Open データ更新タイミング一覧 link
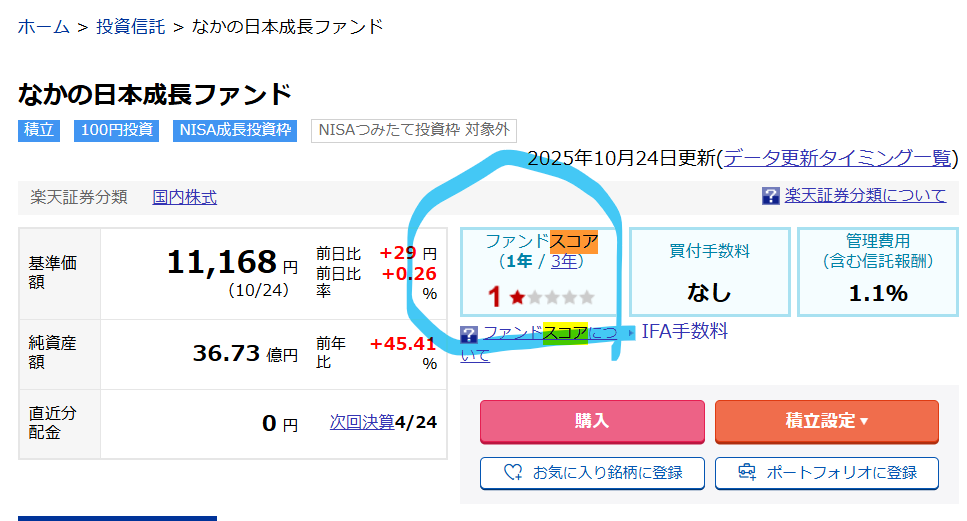The width and height of the screenshot is (967, 521). 837,158
